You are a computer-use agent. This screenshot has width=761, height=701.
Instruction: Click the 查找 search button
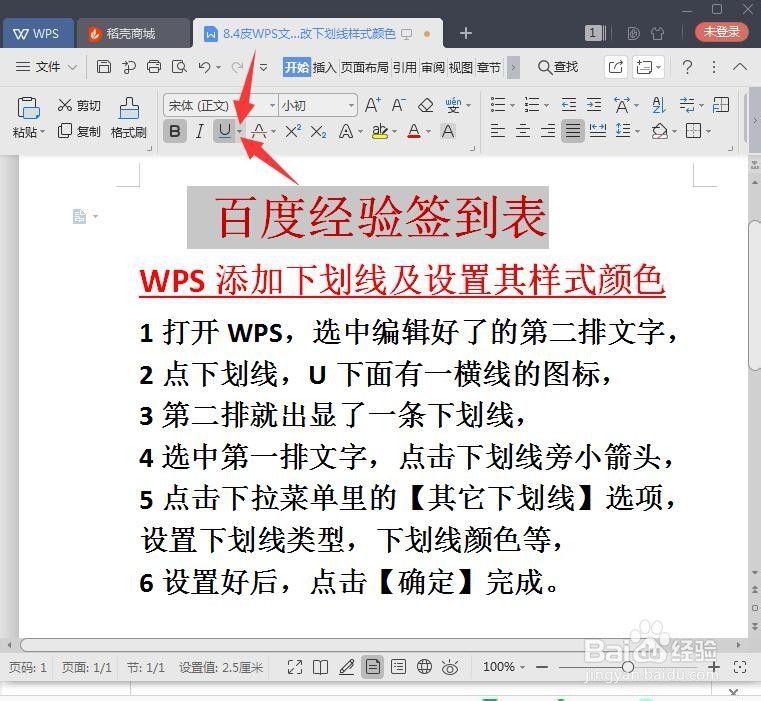pyautogui.click(x=558, y=67)
